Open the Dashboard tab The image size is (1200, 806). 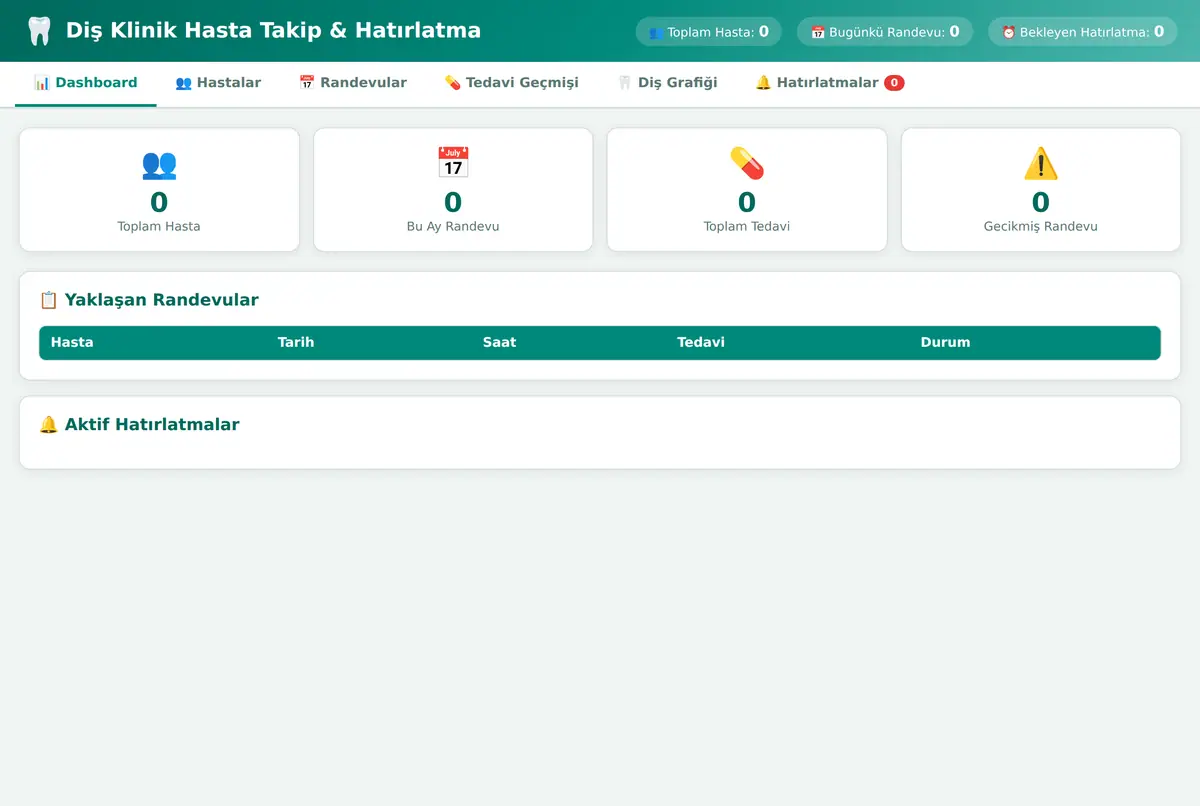pos(86,83)
